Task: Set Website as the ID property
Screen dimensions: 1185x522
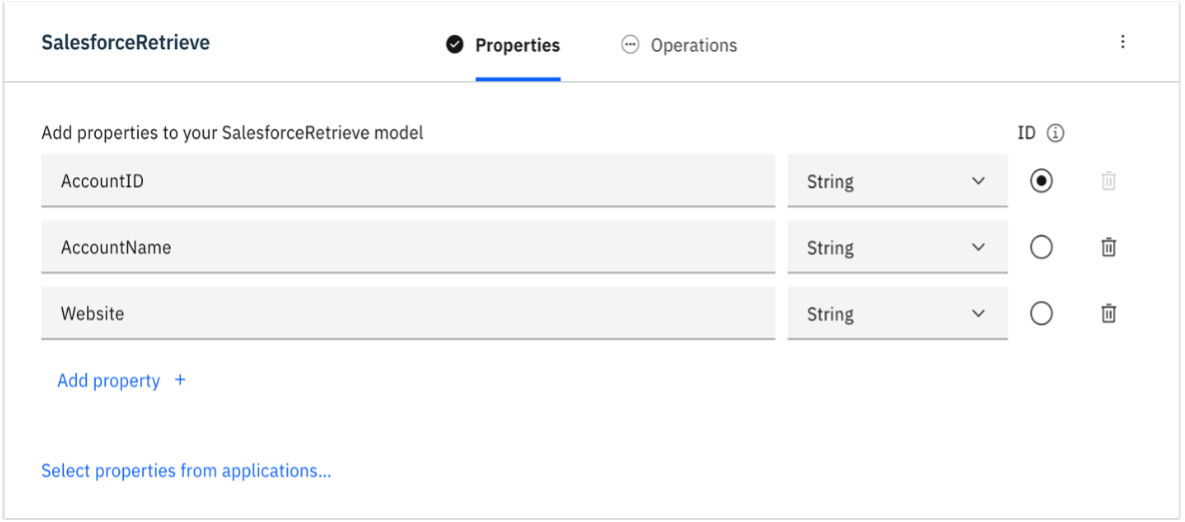Action: [1041, 313]
